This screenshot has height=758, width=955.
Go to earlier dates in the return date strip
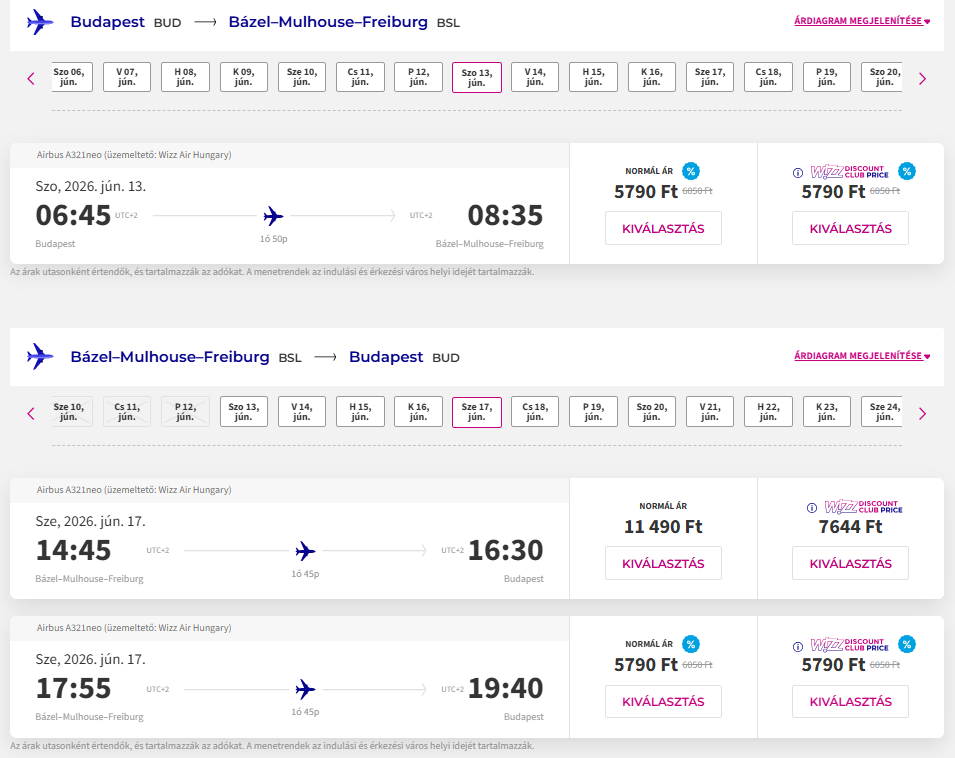tap(31, 413)
